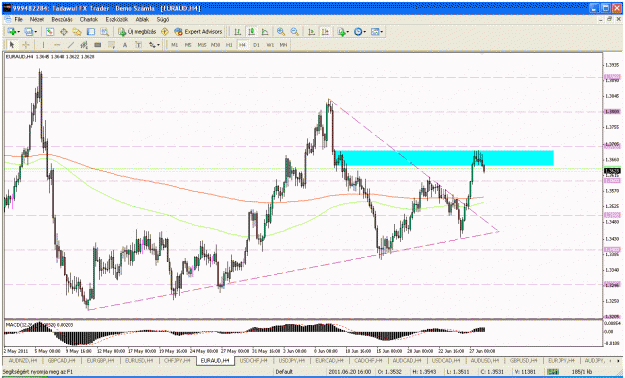Zoom out of the chart
The width and height of the screenshot is (625, 378).
[295, 32]
